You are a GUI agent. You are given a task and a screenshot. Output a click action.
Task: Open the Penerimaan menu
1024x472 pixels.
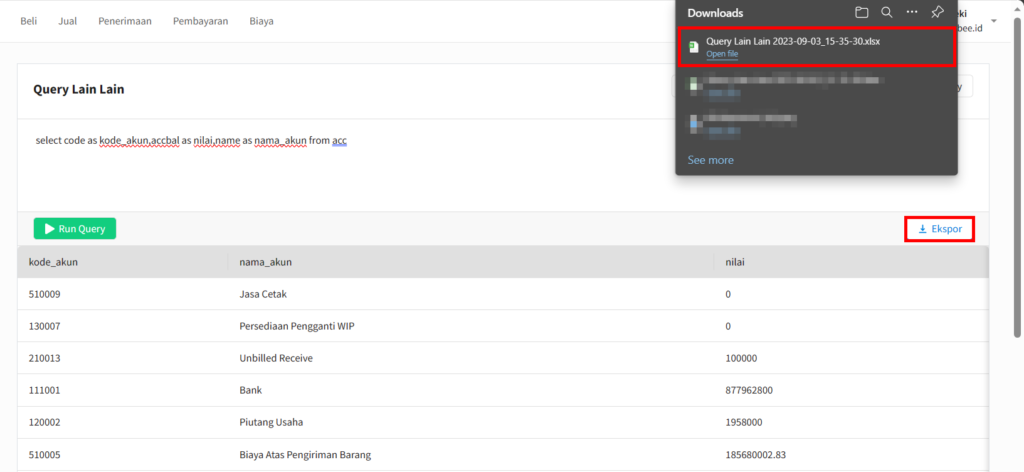tap(125, 21)
